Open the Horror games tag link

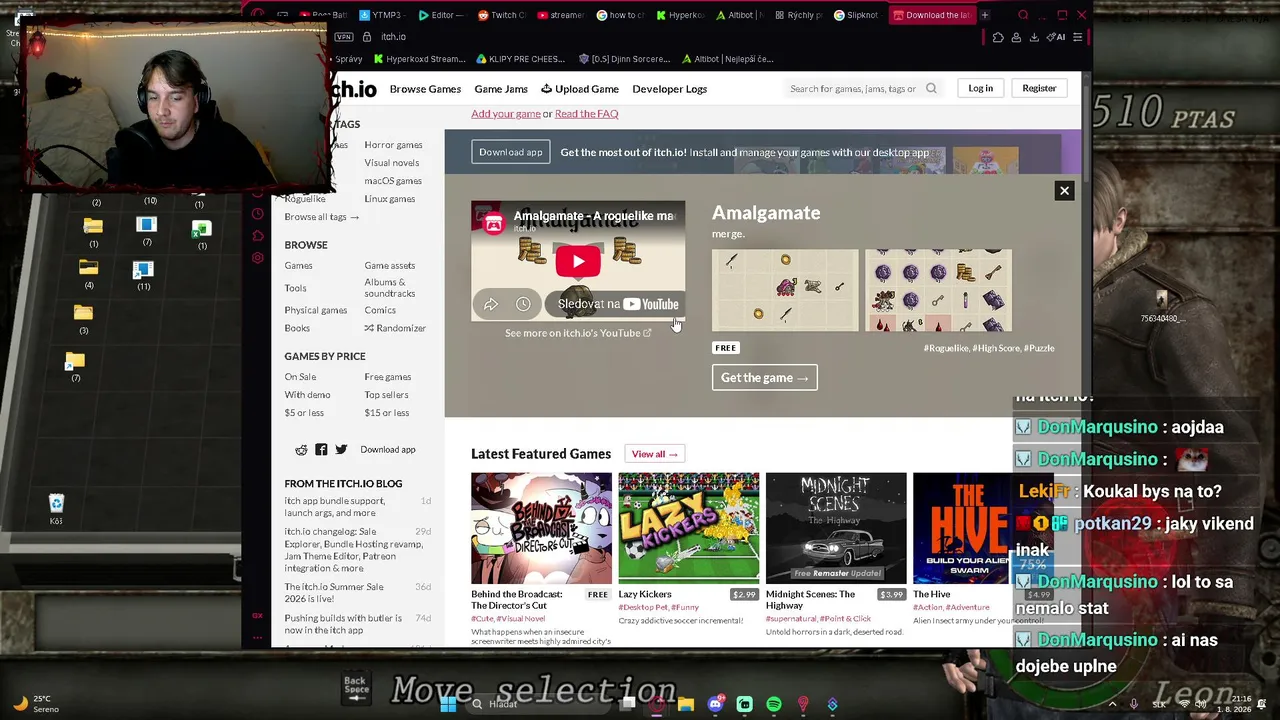click(393, 145)
